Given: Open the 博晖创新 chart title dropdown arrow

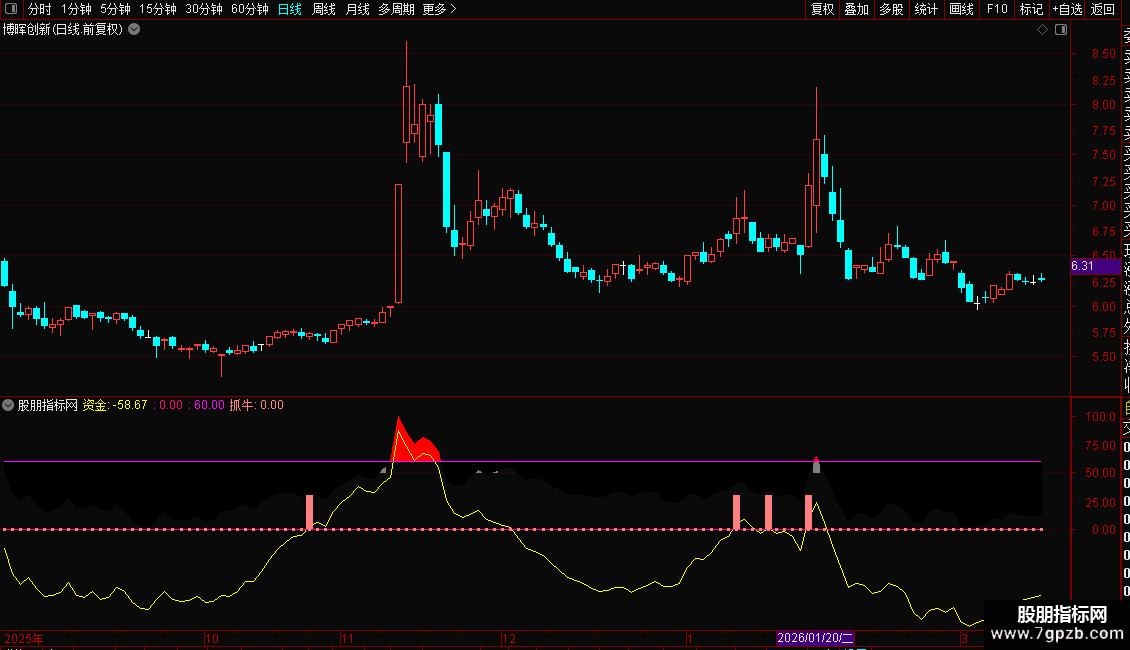Looking at the screenshot, I should (134, 30).
